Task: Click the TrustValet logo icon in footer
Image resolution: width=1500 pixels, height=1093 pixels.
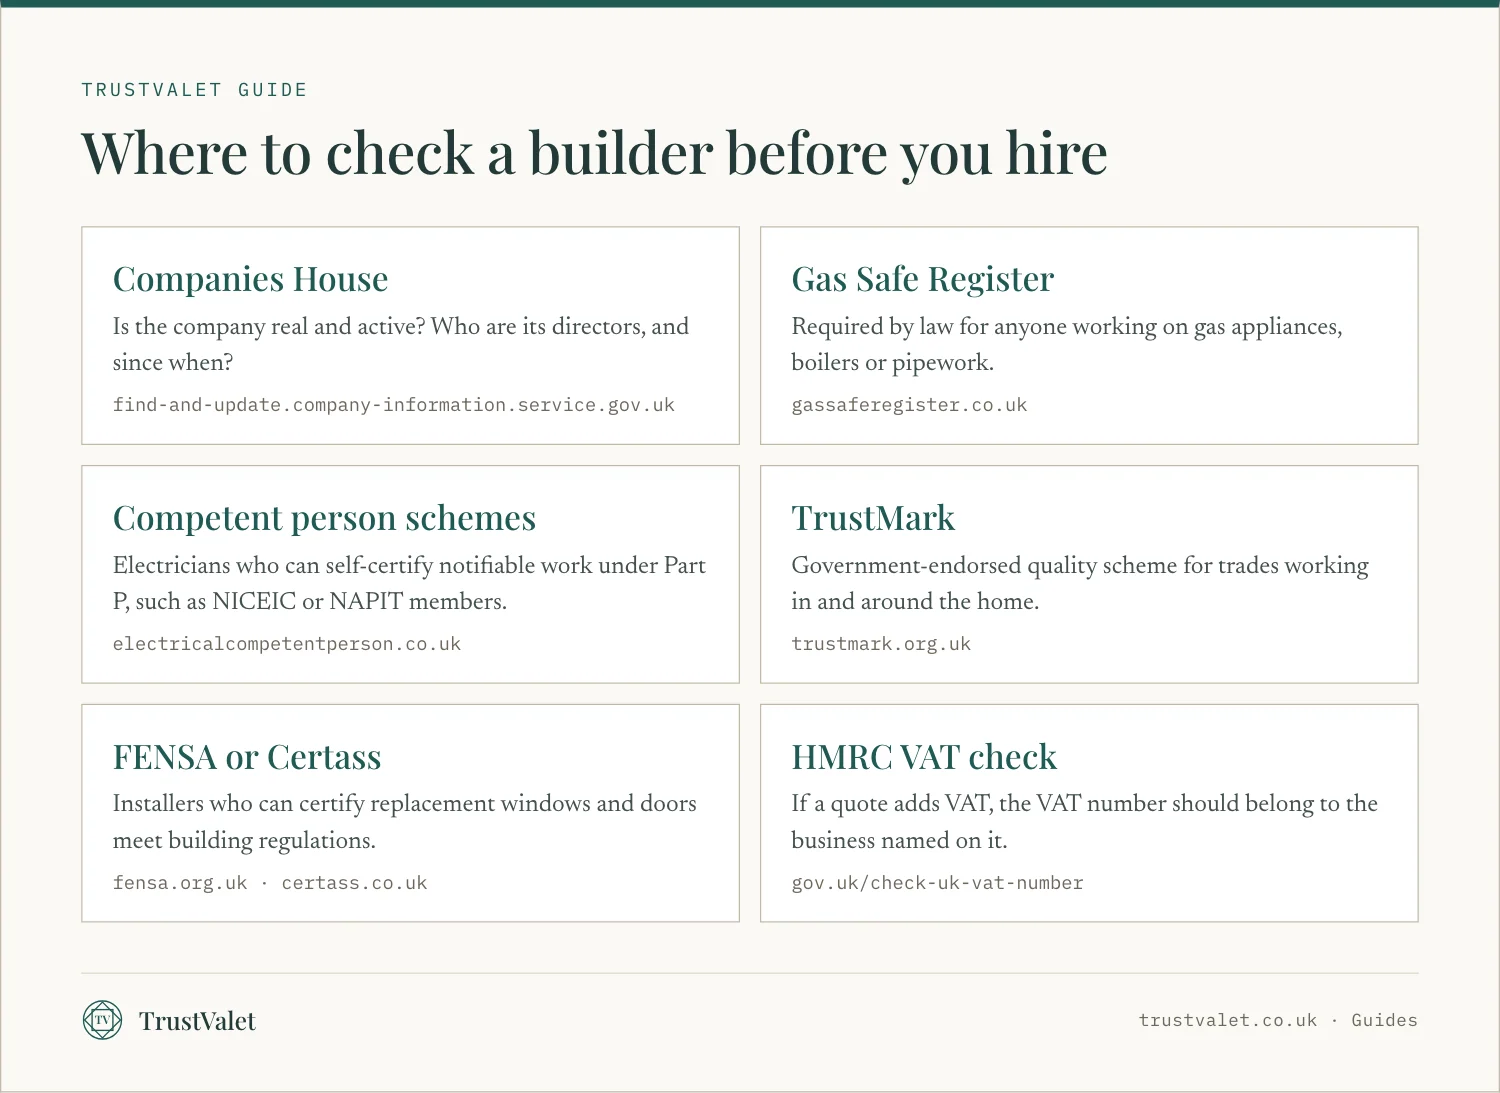Action: [102, 1020]
